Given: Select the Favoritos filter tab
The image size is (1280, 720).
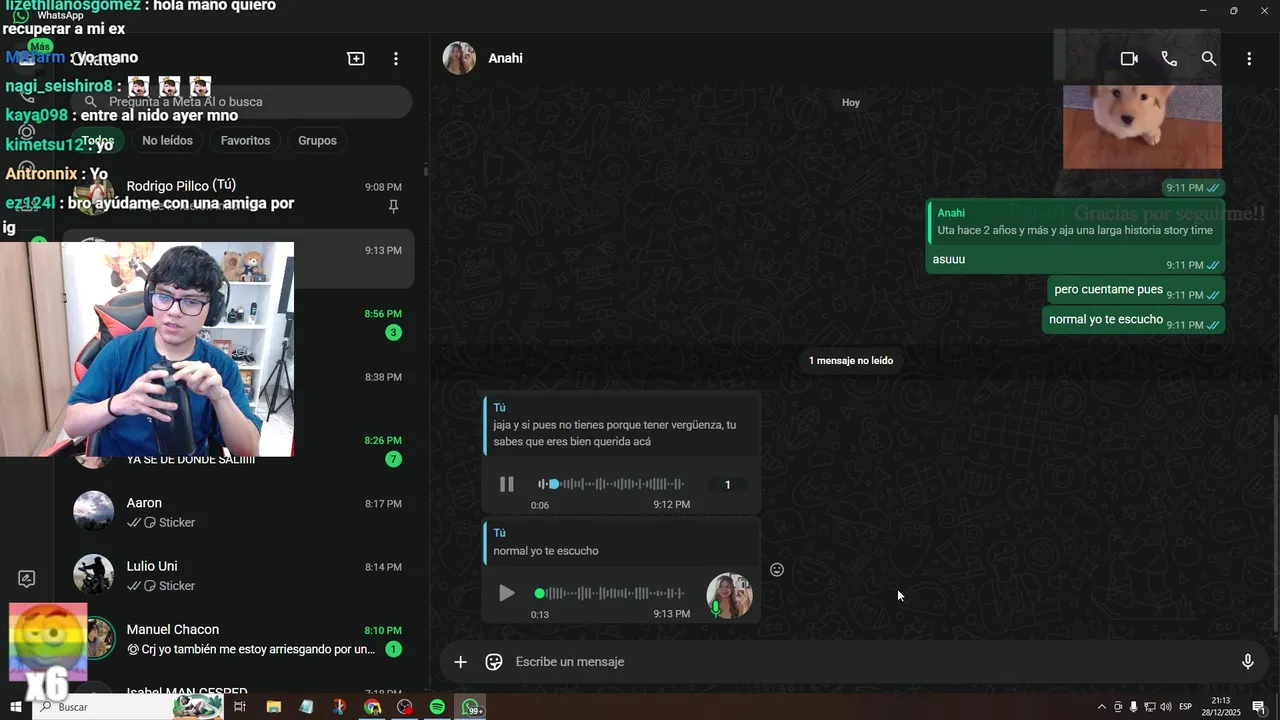Looking at the screenshot, I should tap(245, 141).
